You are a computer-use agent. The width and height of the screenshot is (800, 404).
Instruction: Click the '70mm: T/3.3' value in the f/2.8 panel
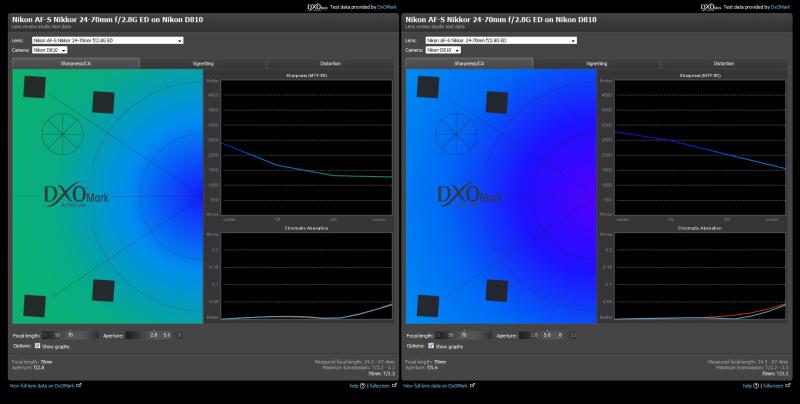[382, 373]
